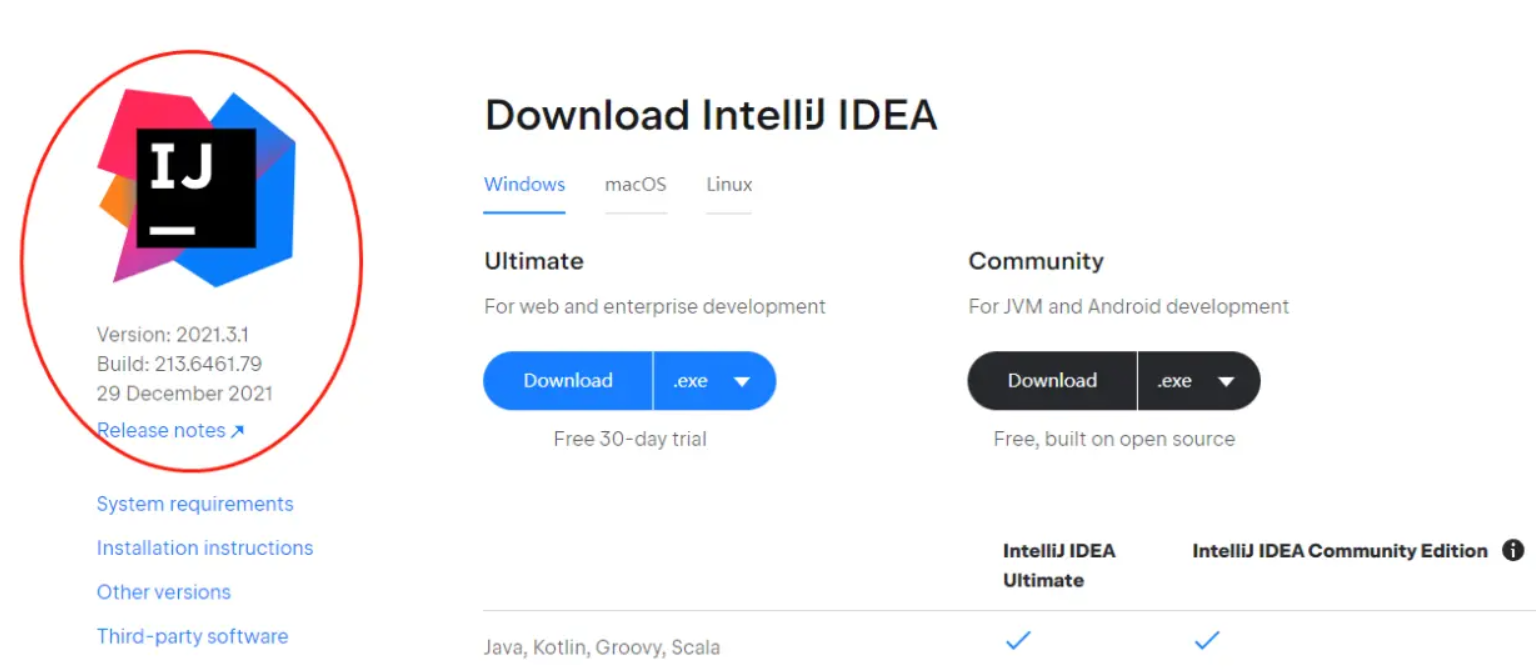1536x670 pixels.
Task: Open the Community .exe format selector
Action: 1198,380
